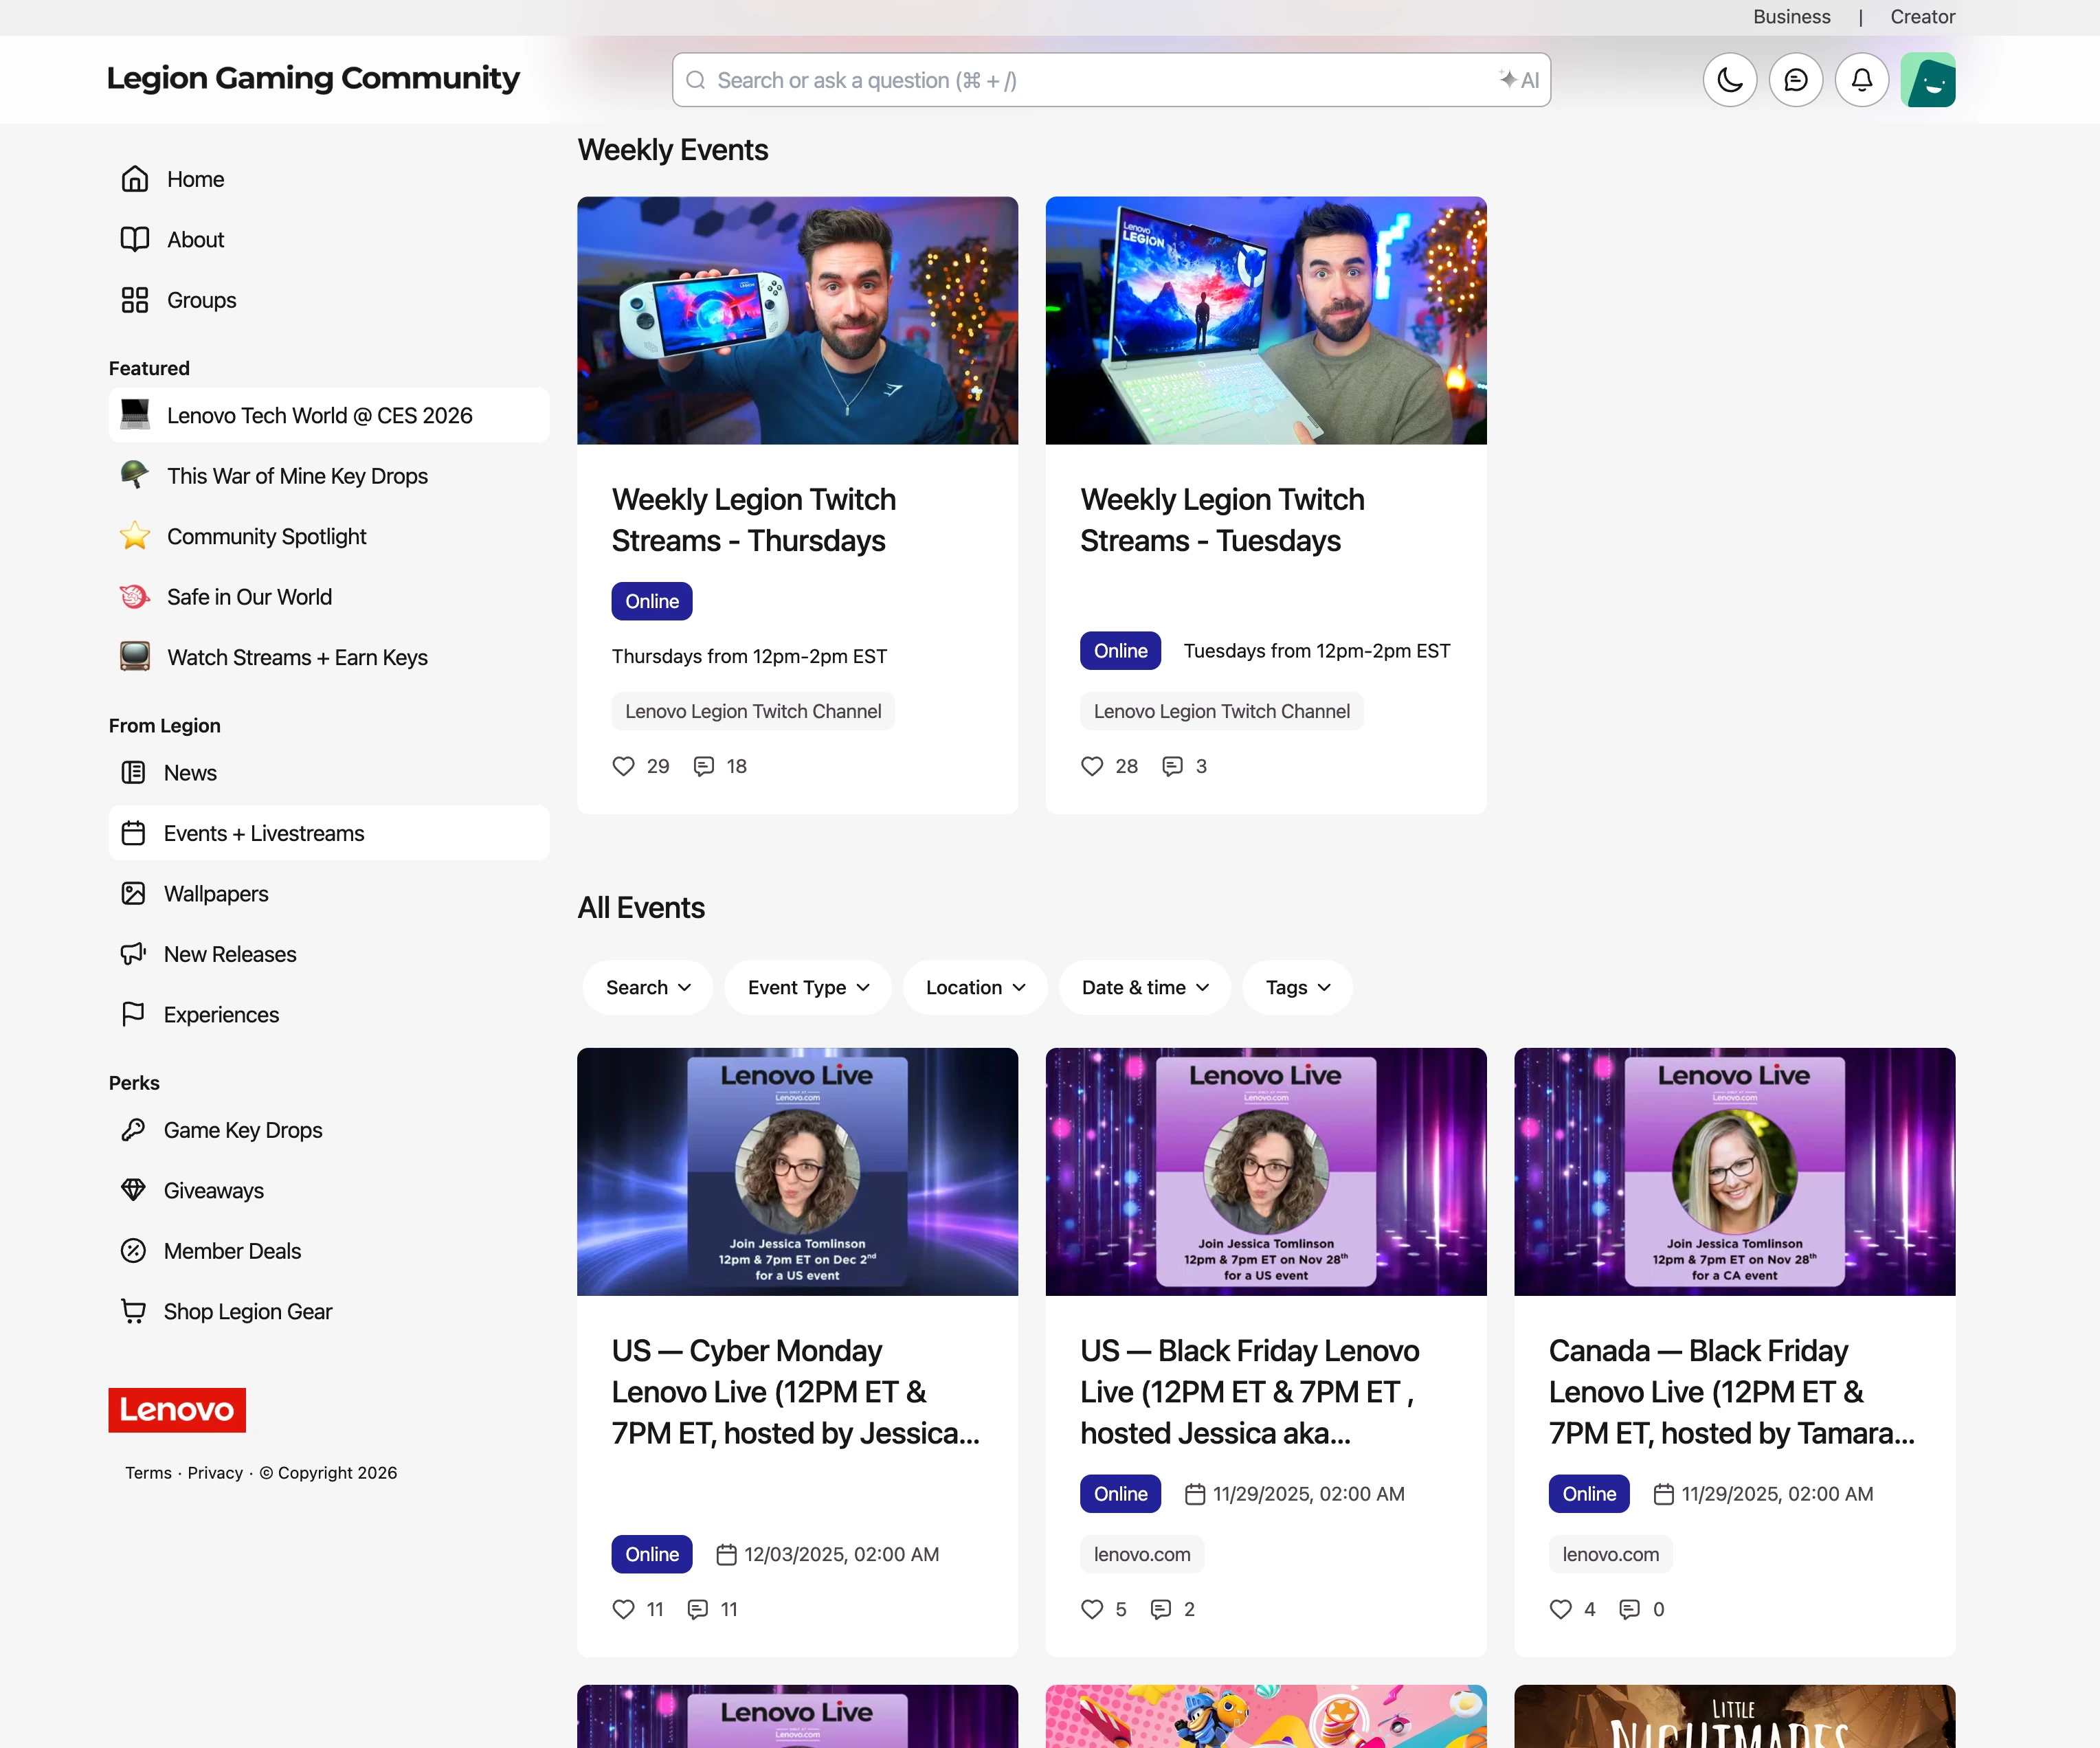Click the Shop Legion Gear cart icon

coord(133,1311)
